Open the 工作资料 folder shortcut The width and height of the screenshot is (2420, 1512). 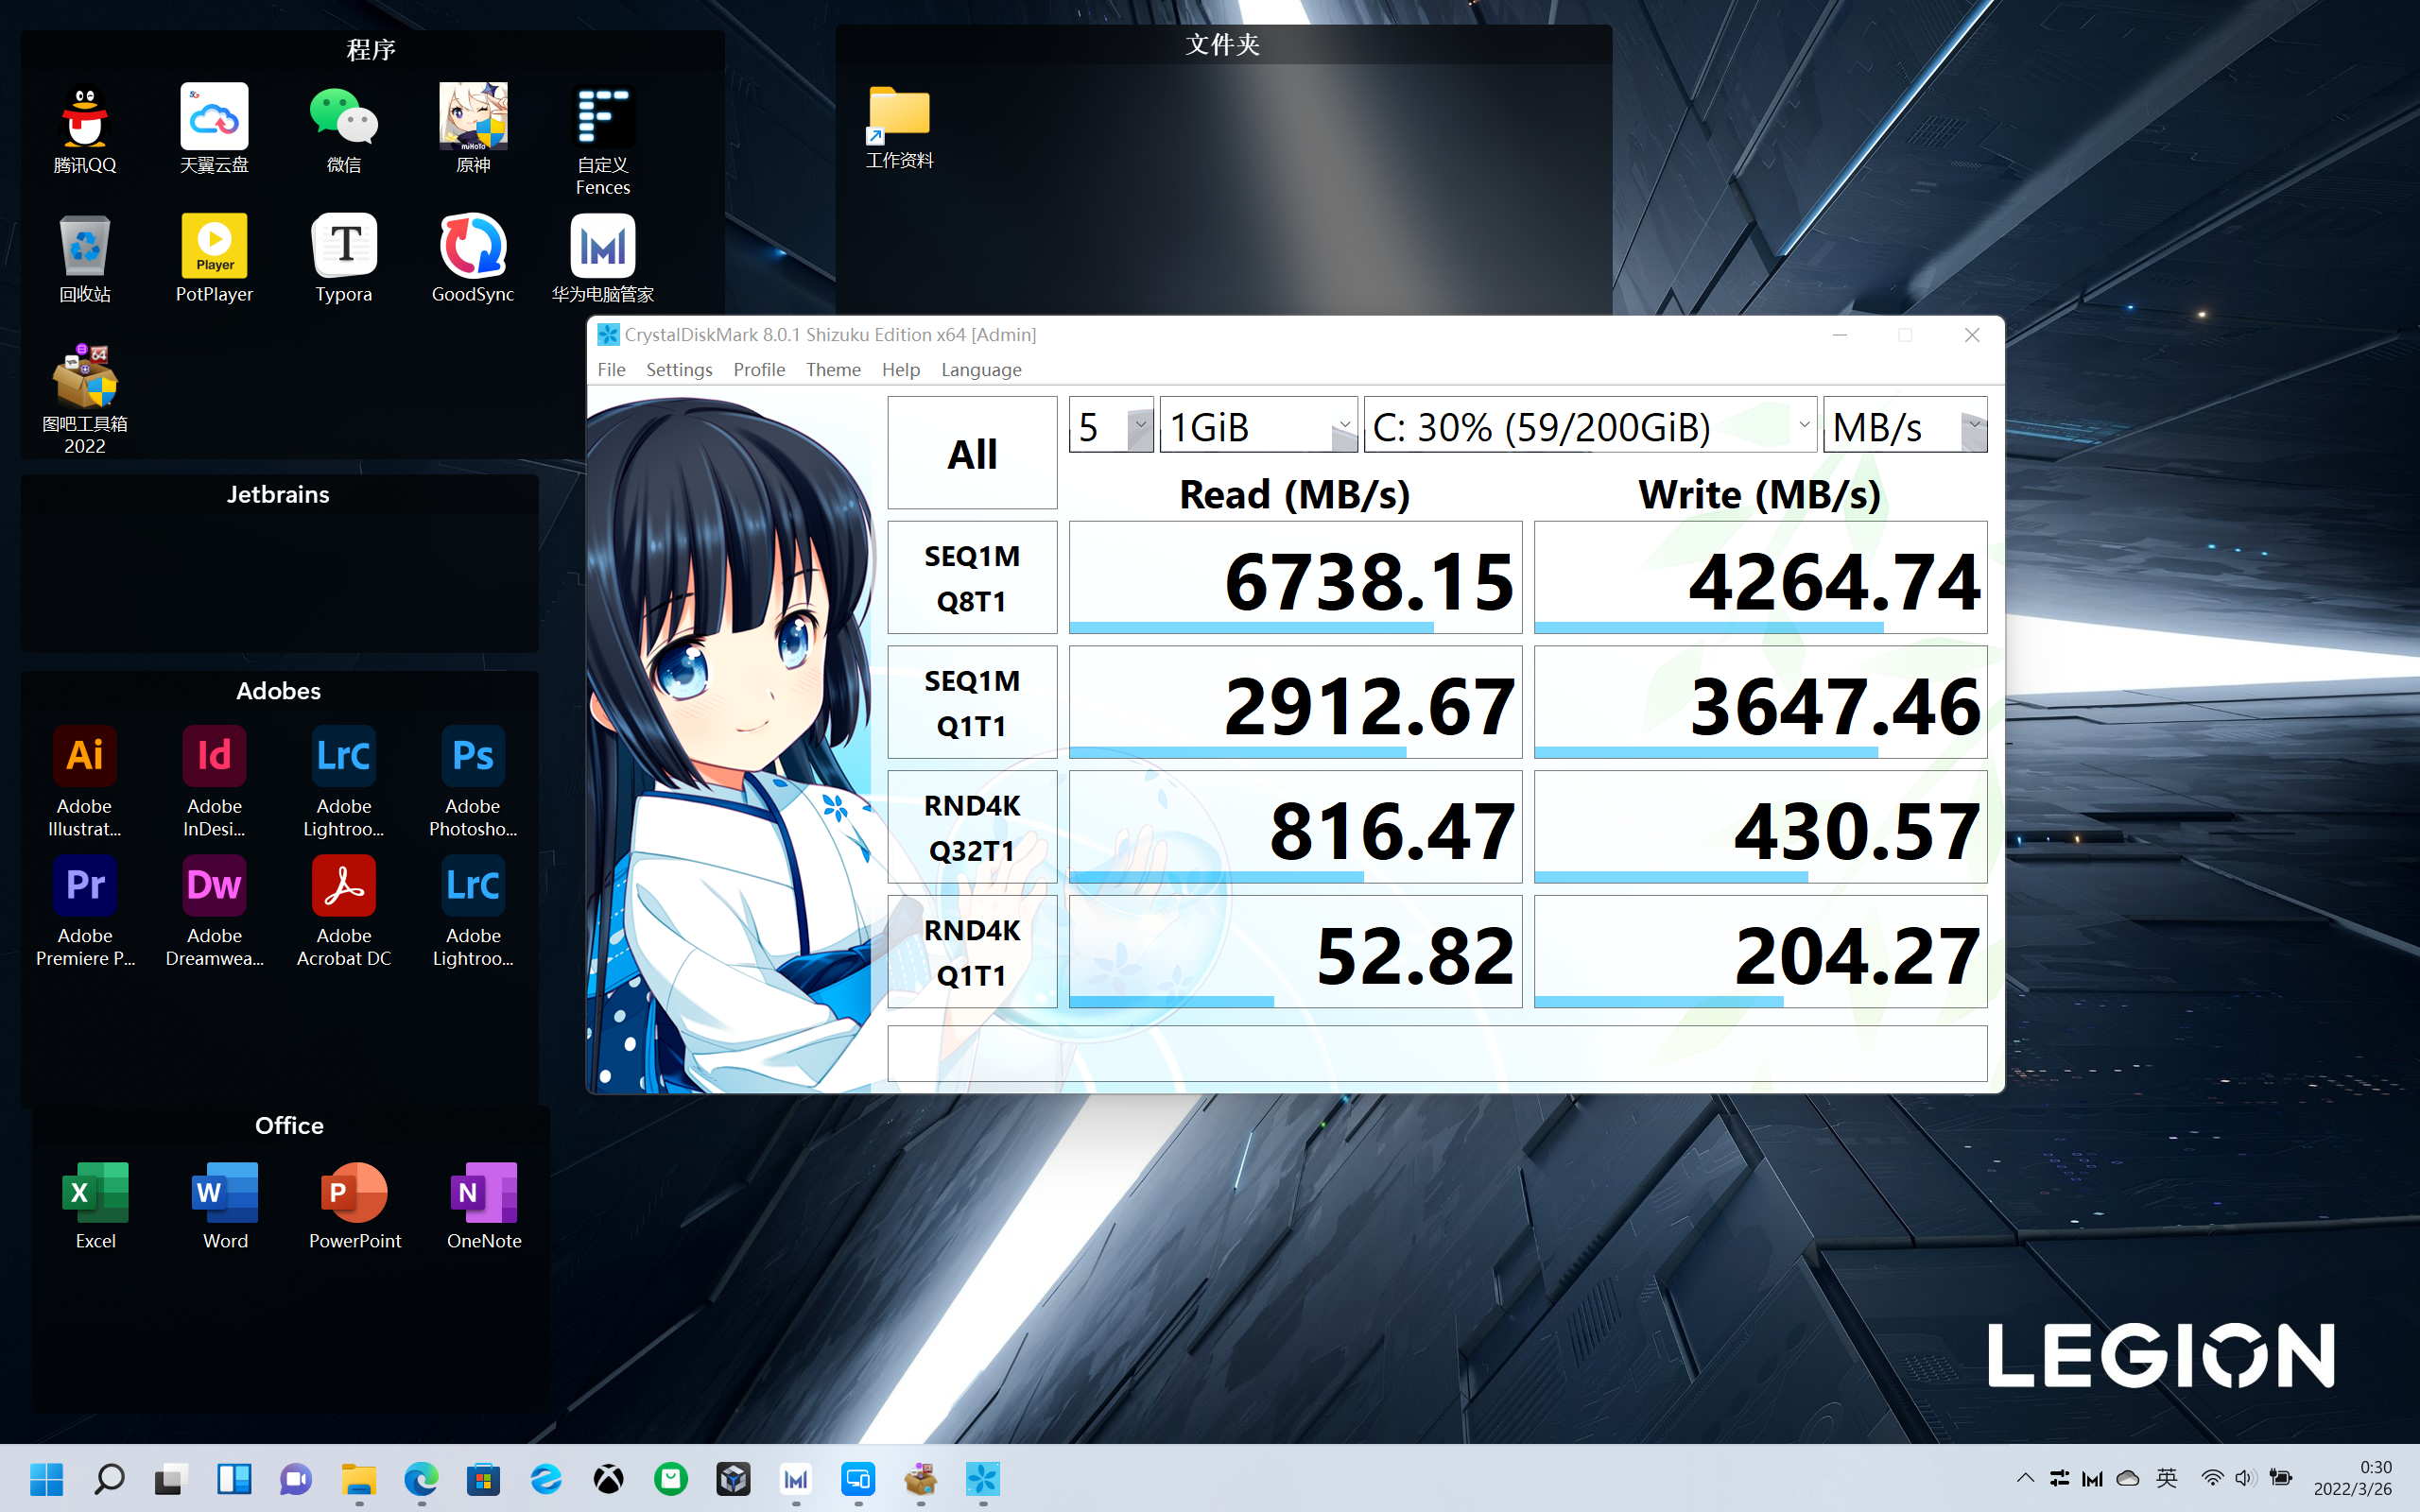point(899,128)
